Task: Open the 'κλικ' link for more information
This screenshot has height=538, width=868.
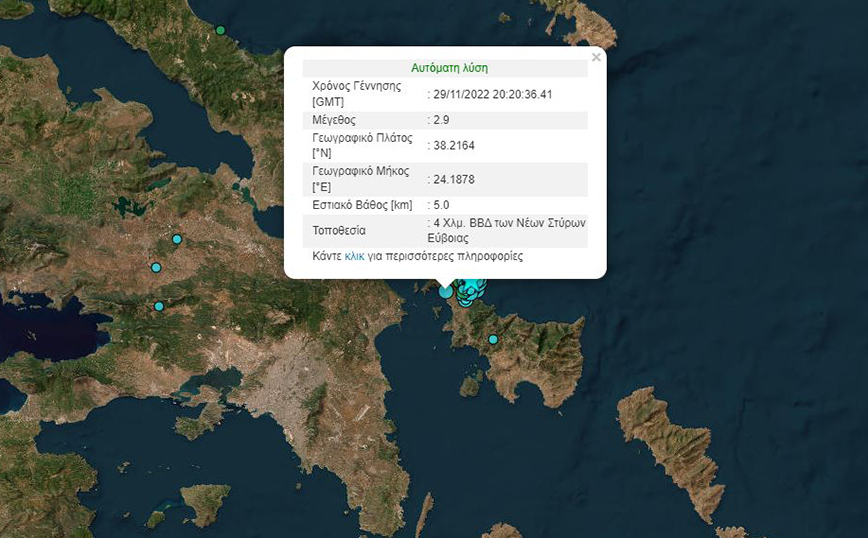Action: 354,257
